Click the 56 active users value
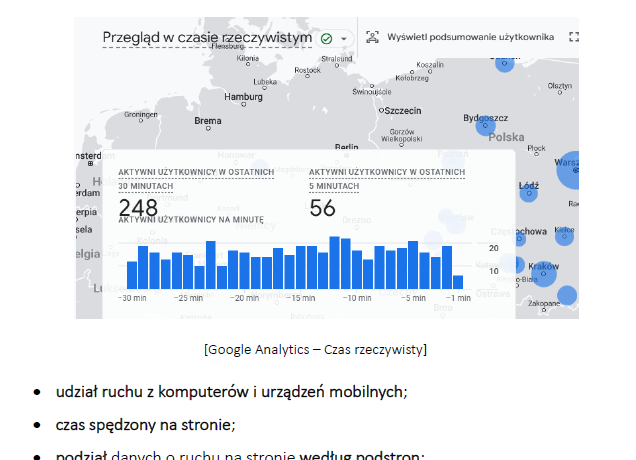 tap(322, 207)
